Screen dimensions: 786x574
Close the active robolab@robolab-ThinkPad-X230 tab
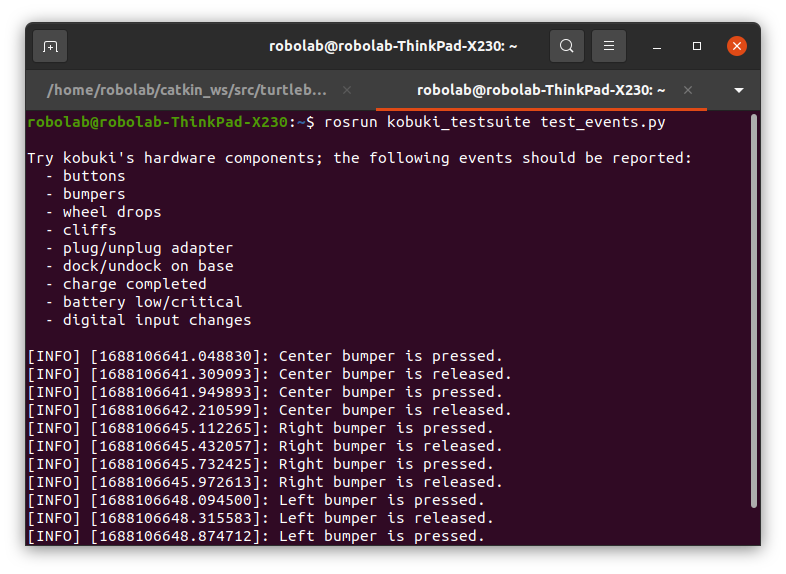[687, 90]
